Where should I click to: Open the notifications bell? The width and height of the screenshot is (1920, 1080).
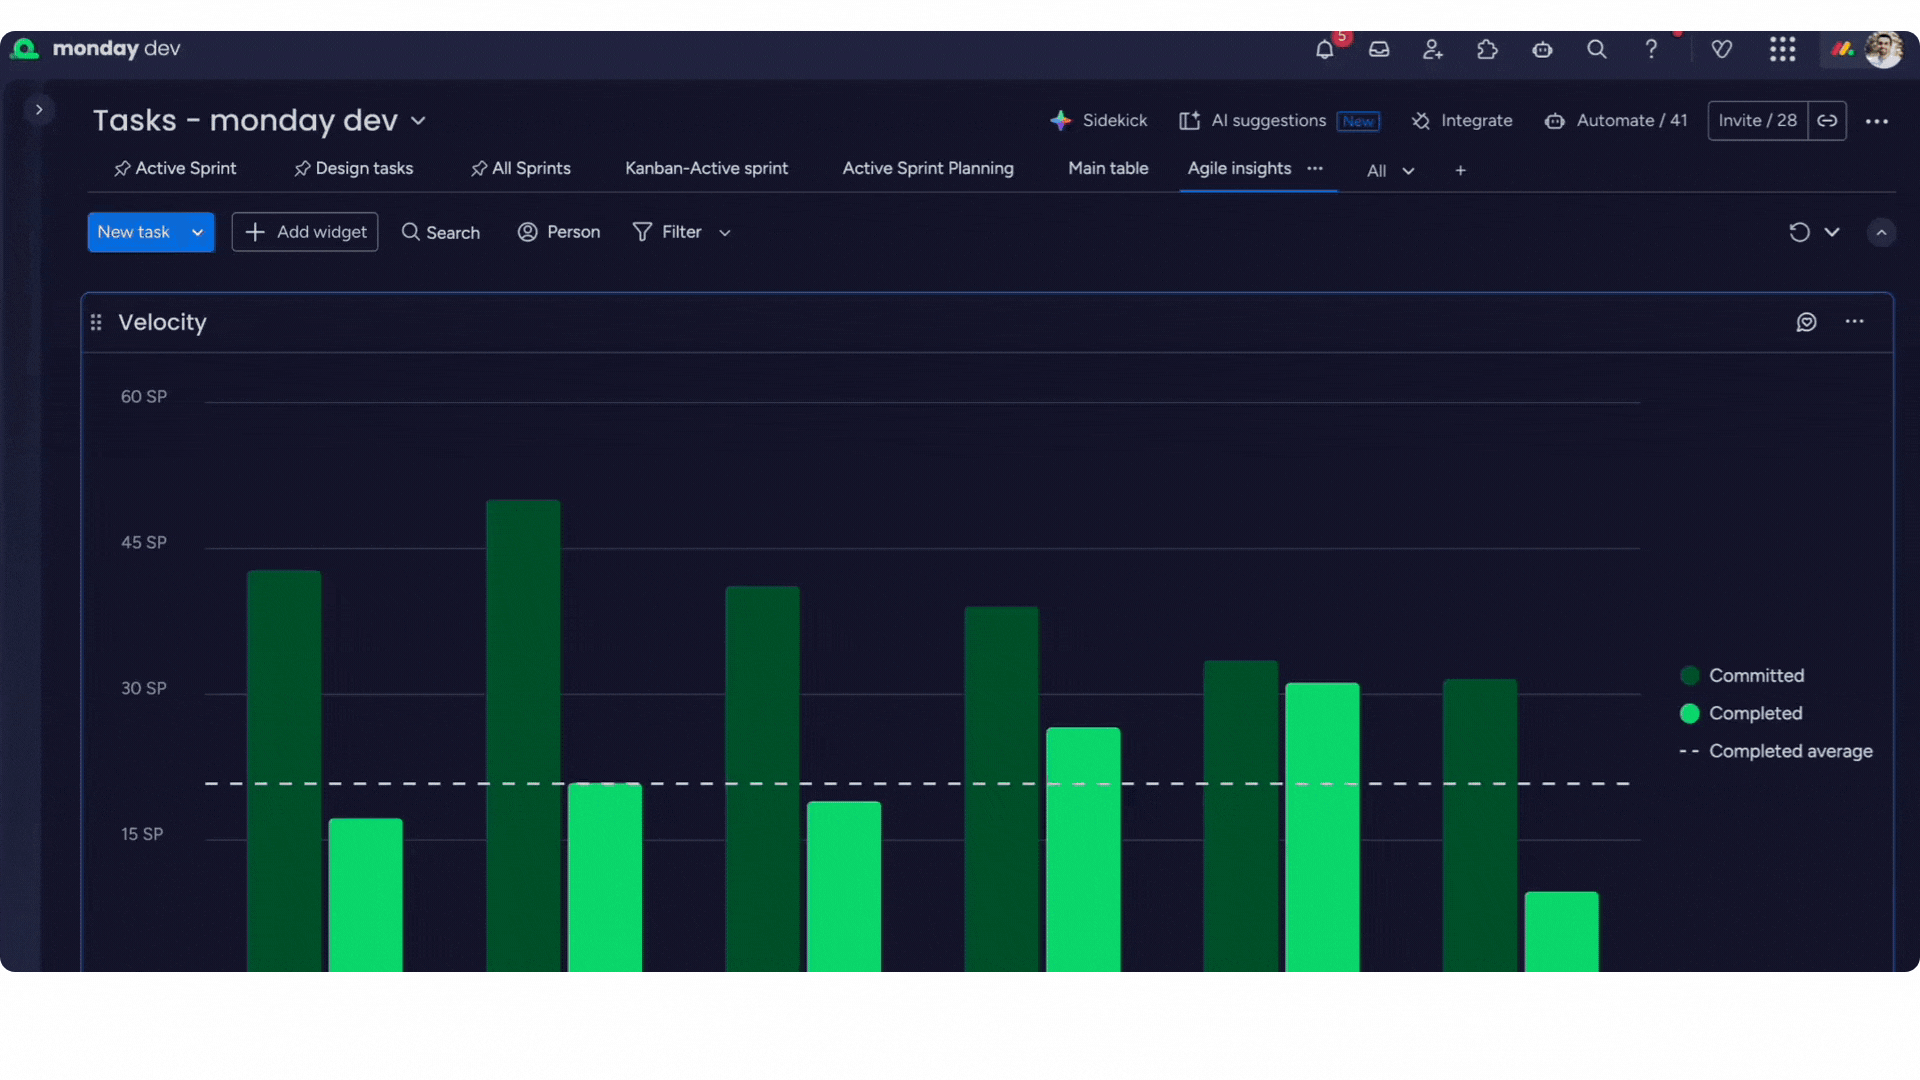tap(1325, 49)
